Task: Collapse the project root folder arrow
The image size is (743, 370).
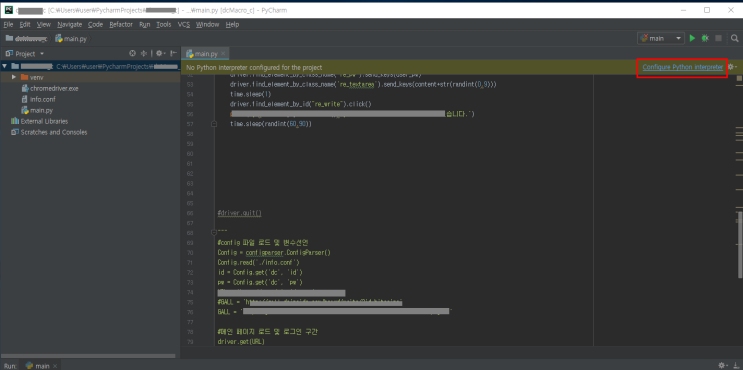Action: pos(5,66)
